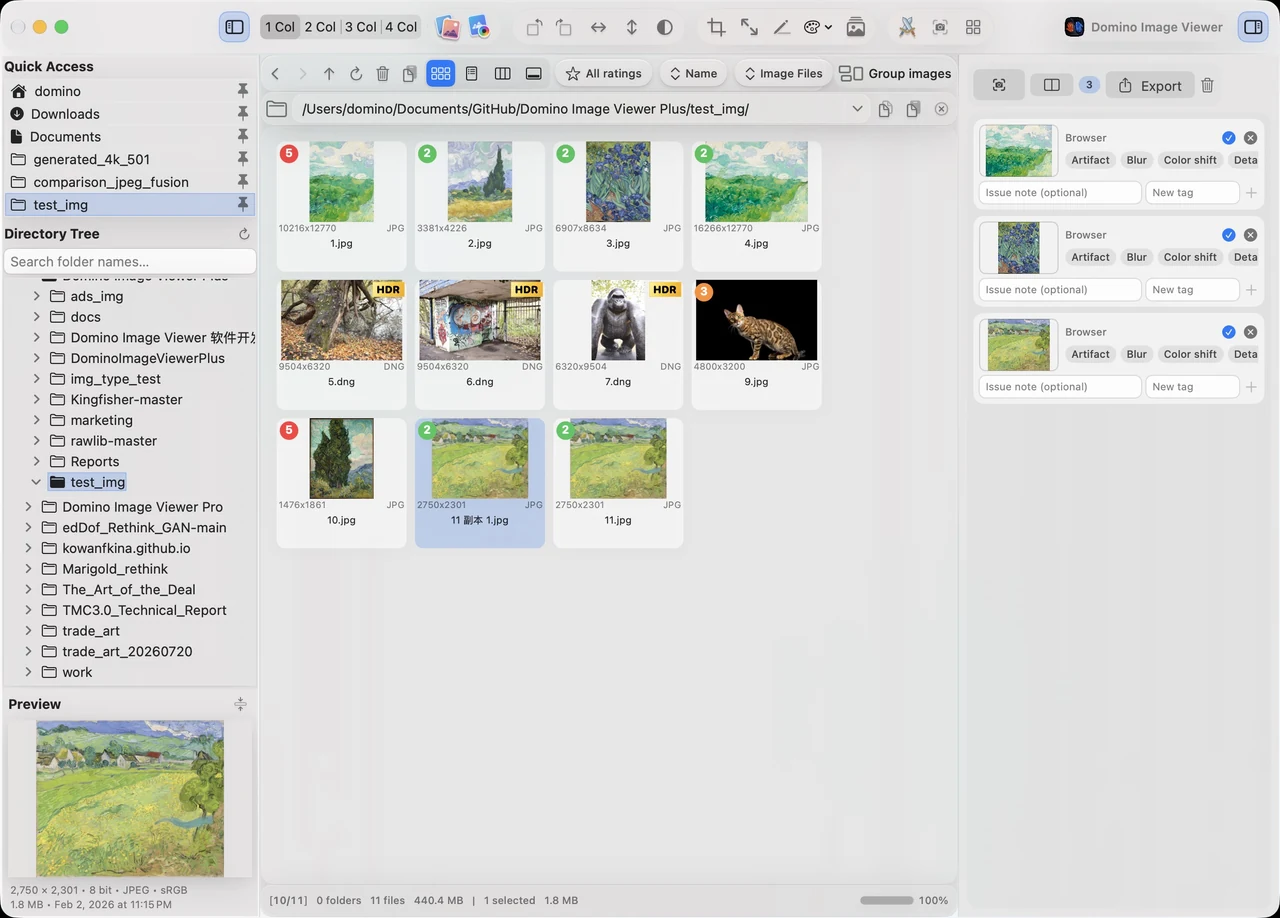Switch to the list view icon
Image resolution: width=1280 pixels, height=918 pixels.
[x=471, y=74]
